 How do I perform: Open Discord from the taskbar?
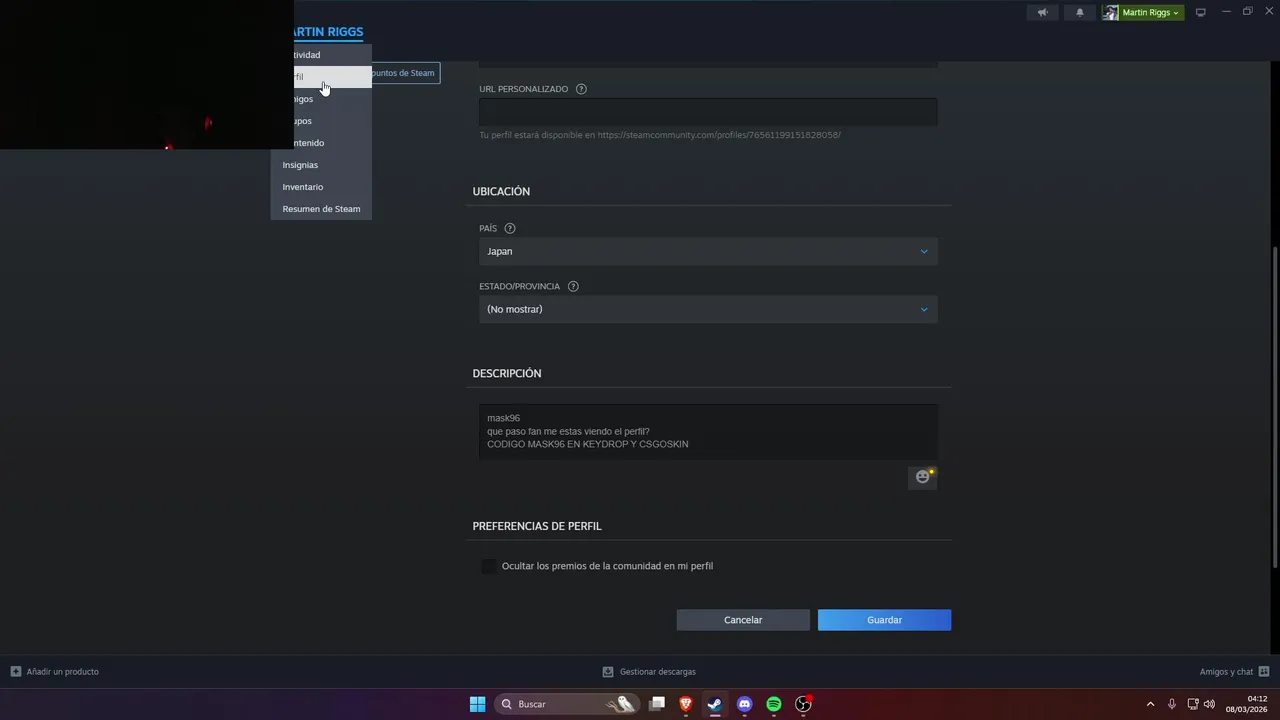point(744,704)
